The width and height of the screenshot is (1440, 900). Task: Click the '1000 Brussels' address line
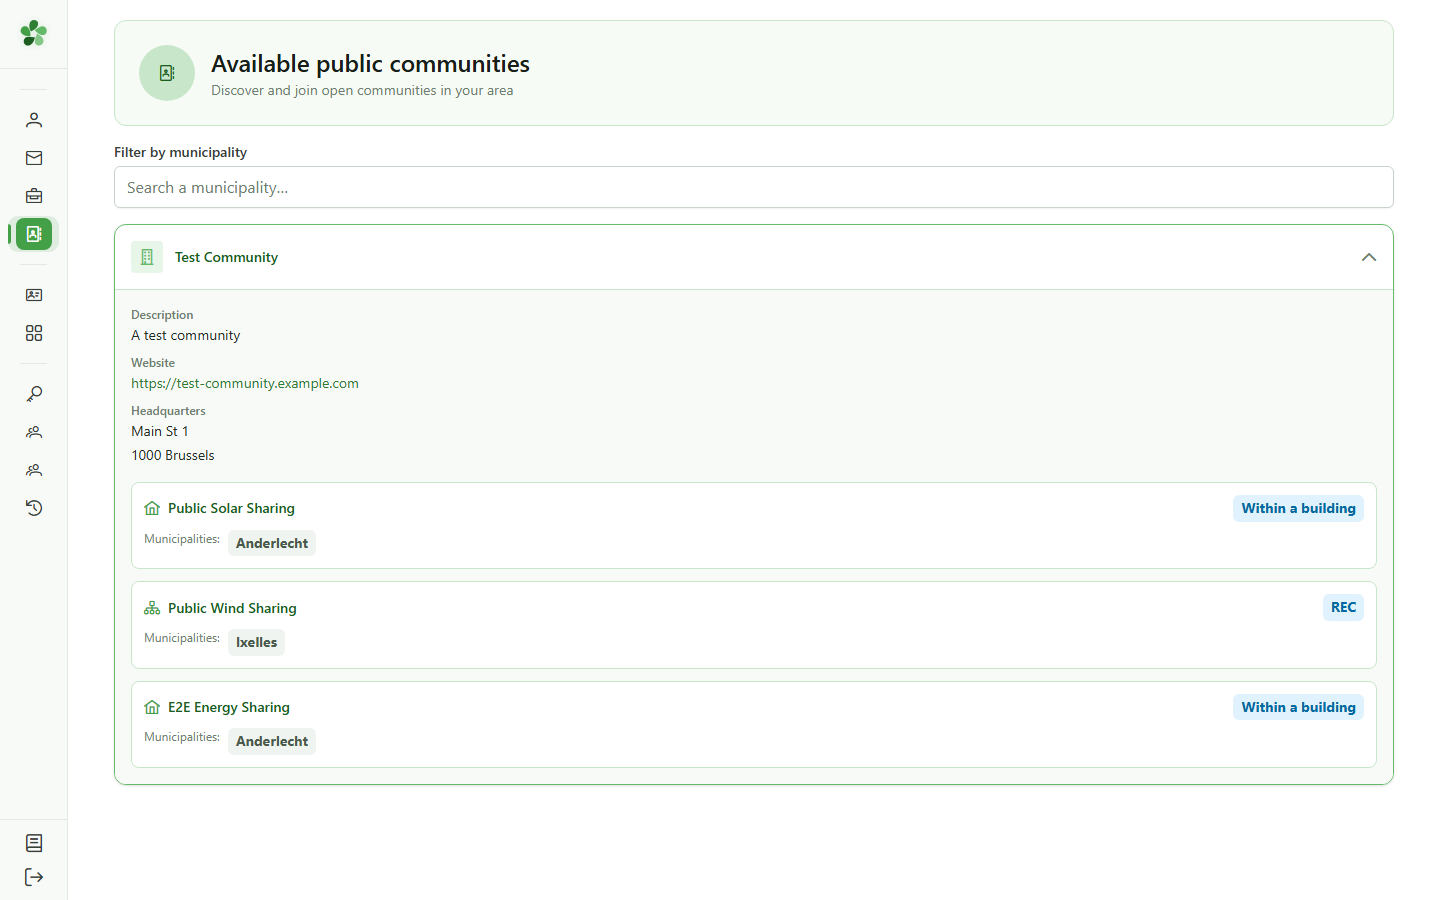point(173,455)
